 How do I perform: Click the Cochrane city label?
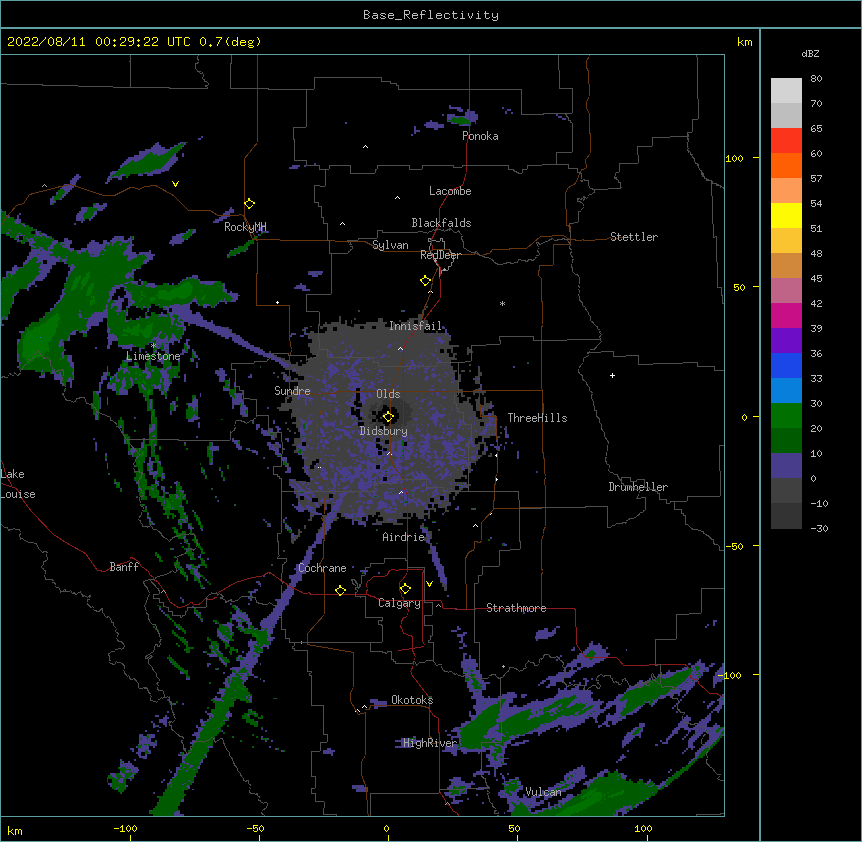pos(322,568)
